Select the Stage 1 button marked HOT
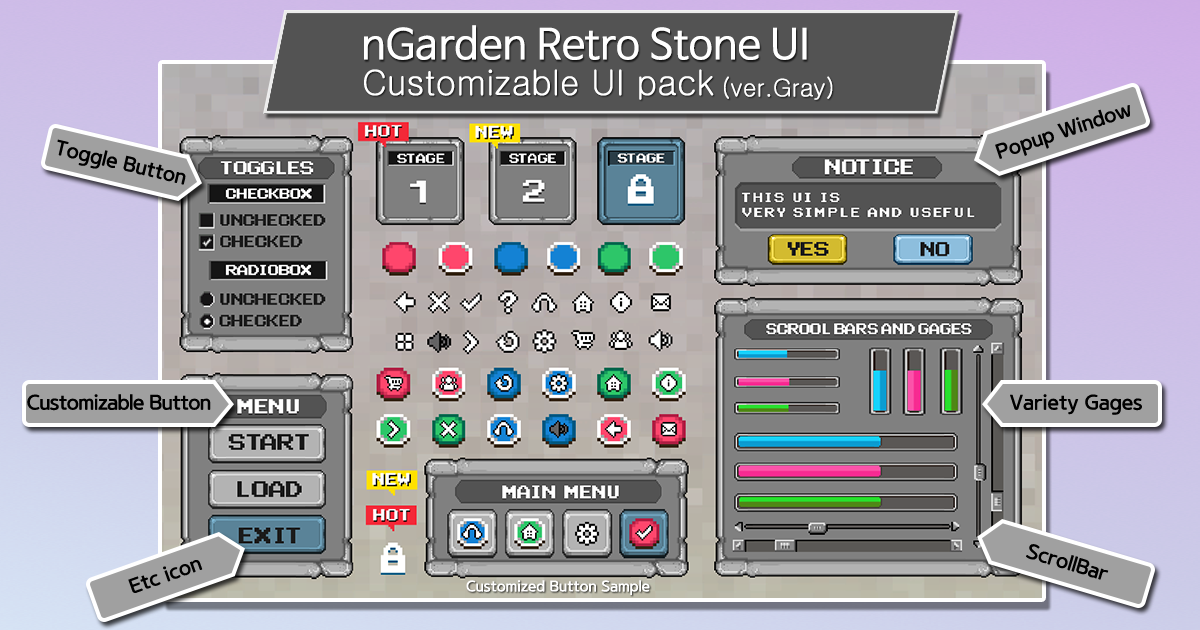Image resolution: width=1200 pixels, height=630 pixels. pos(420,181)
